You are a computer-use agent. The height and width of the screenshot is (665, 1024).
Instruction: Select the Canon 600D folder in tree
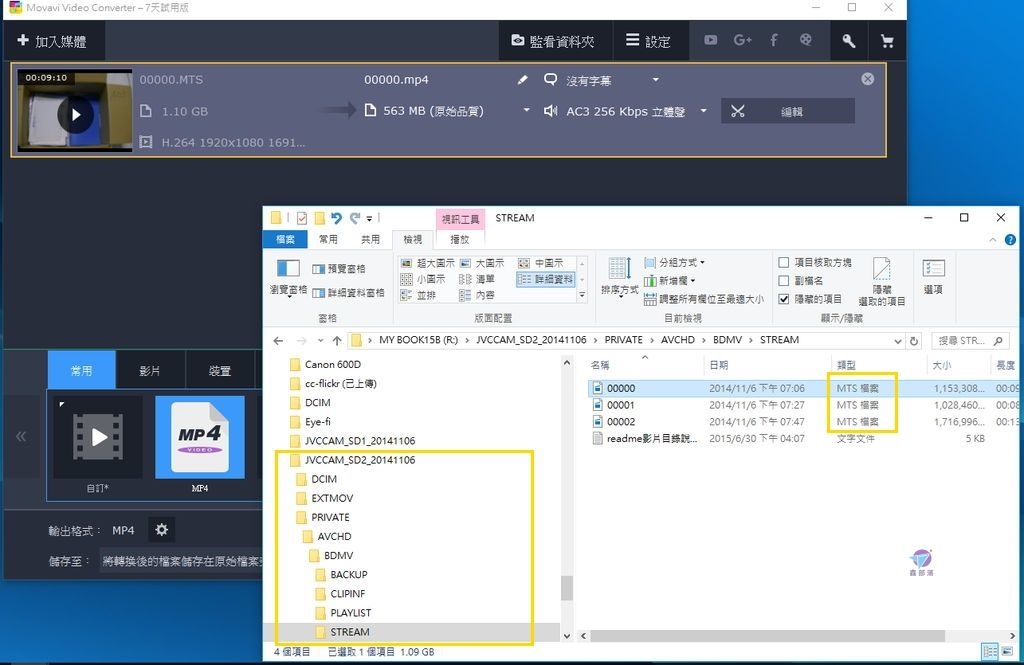click(x=332, y=364)
